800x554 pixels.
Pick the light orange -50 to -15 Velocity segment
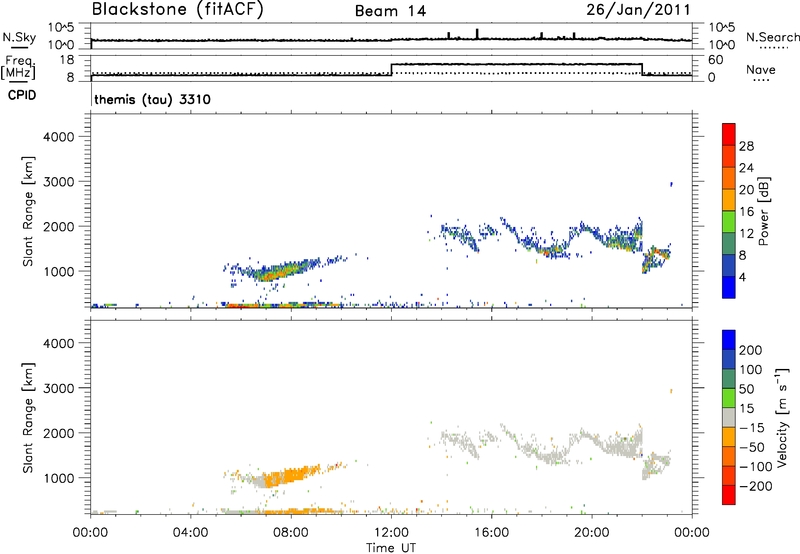coord(729,437)
